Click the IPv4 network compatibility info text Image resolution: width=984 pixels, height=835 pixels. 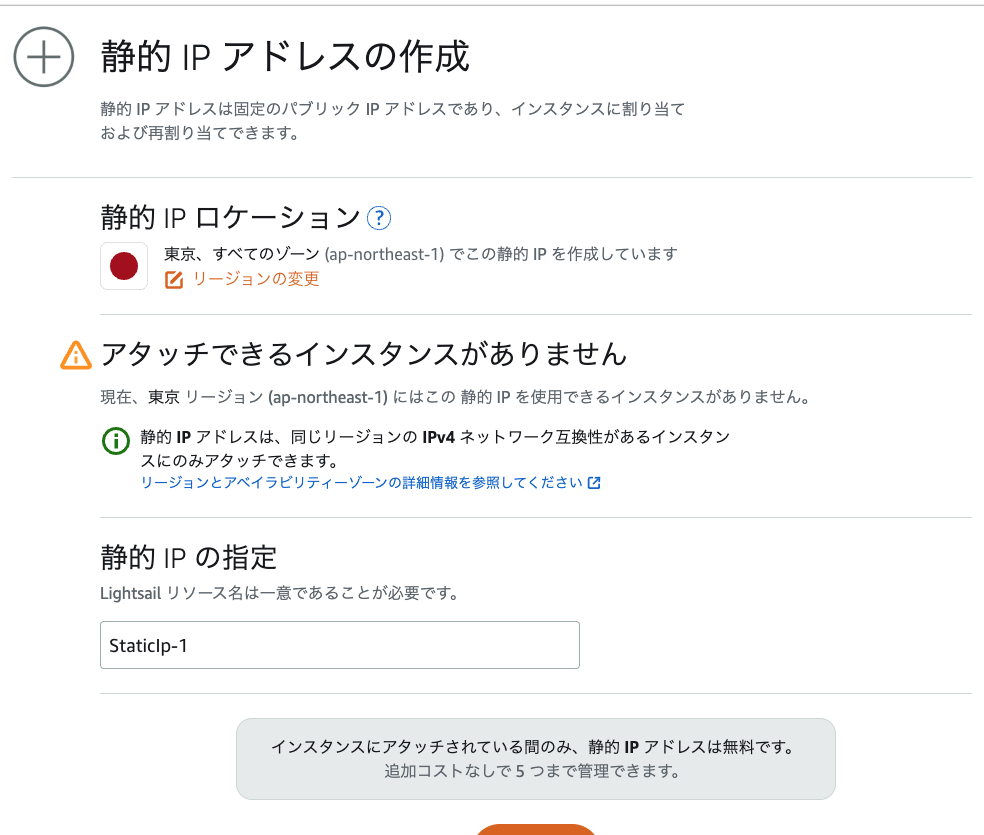[434, 449]
